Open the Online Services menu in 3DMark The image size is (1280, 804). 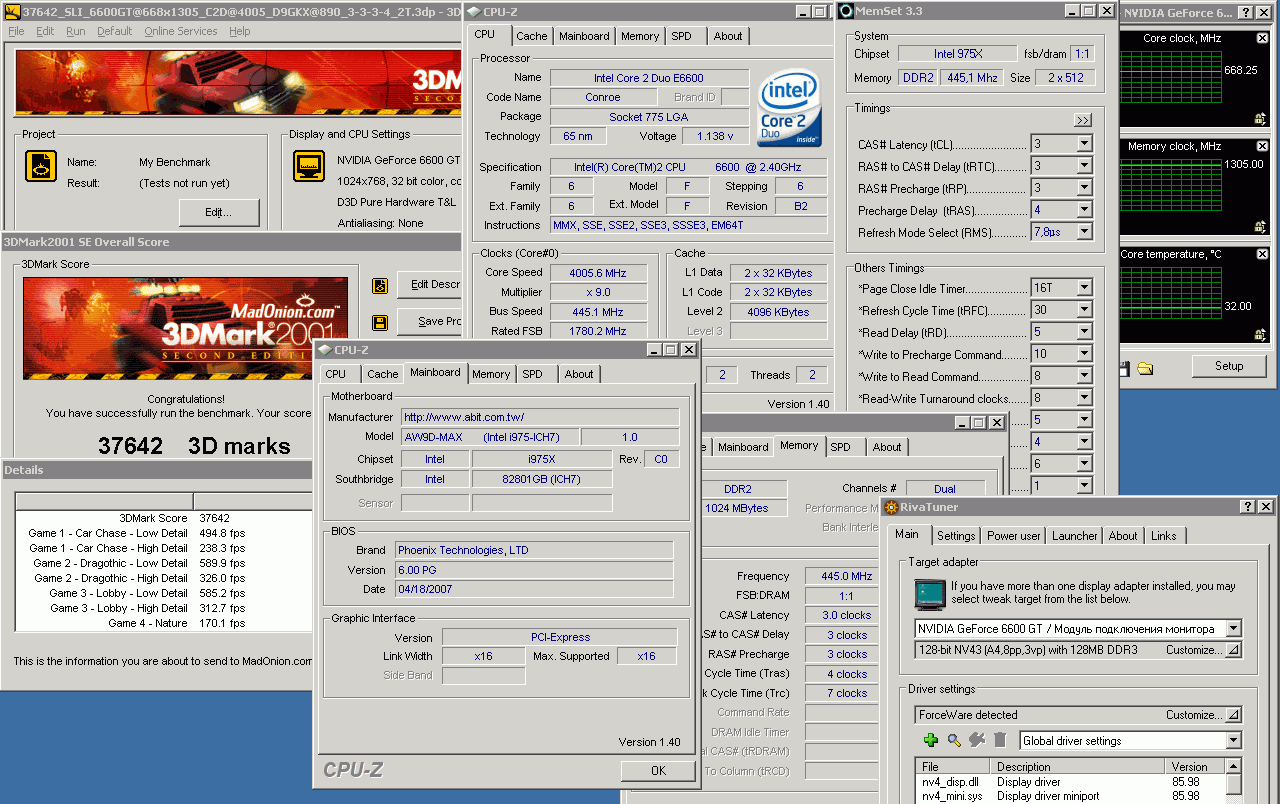click(180, 31)
